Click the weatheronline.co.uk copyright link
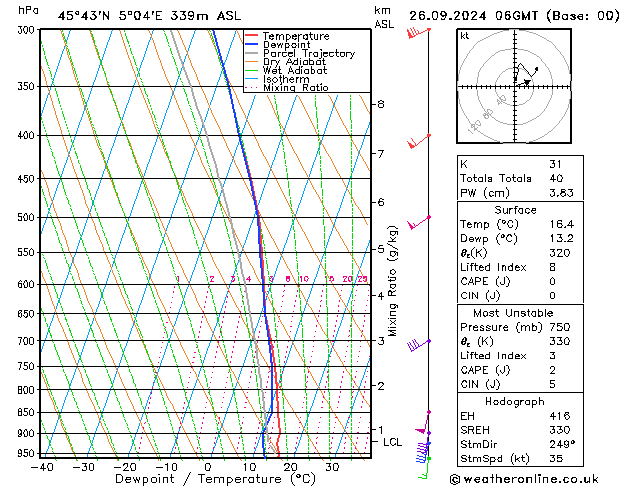629x486 pixels. pos(524,479)
